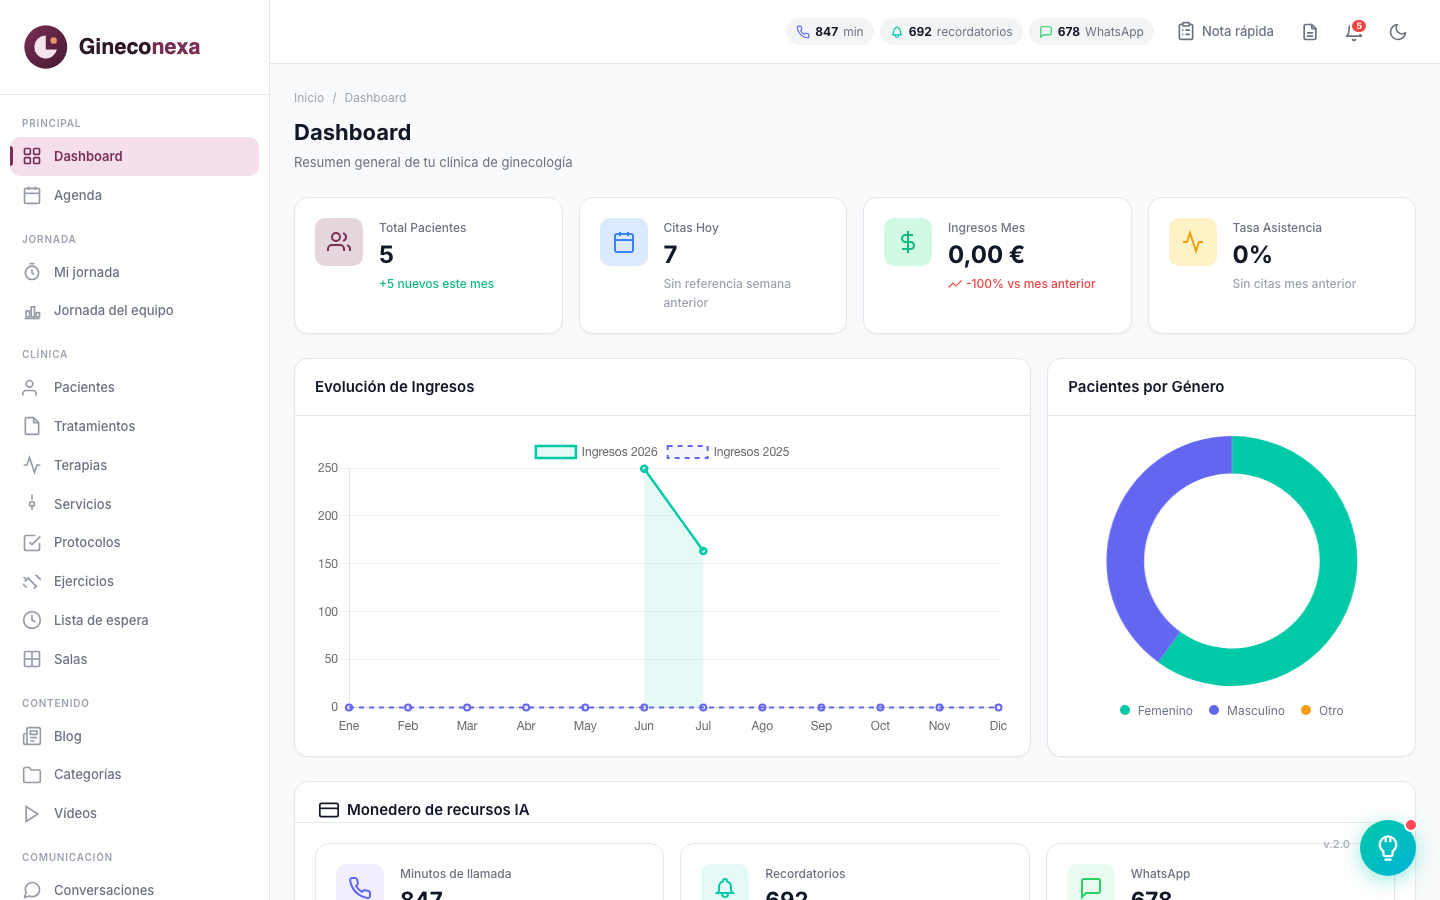Click the Terapias pulse icon
1440x900 pixels.
coord(32,465)
